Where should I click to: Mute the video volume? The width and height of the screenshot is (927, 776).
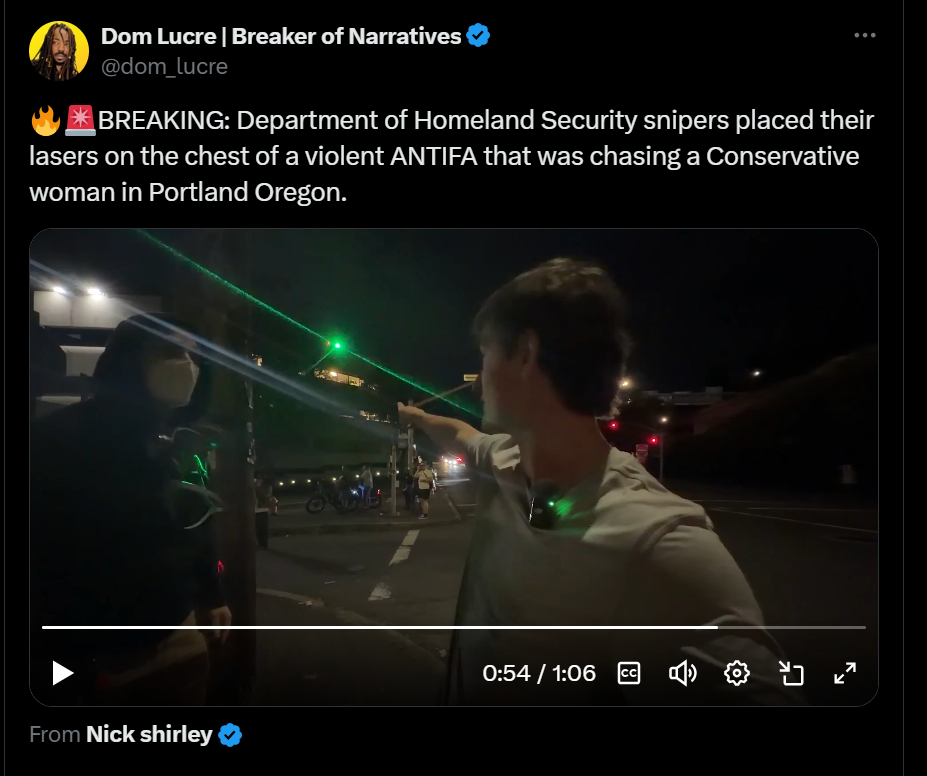click(x=683, y=673)
